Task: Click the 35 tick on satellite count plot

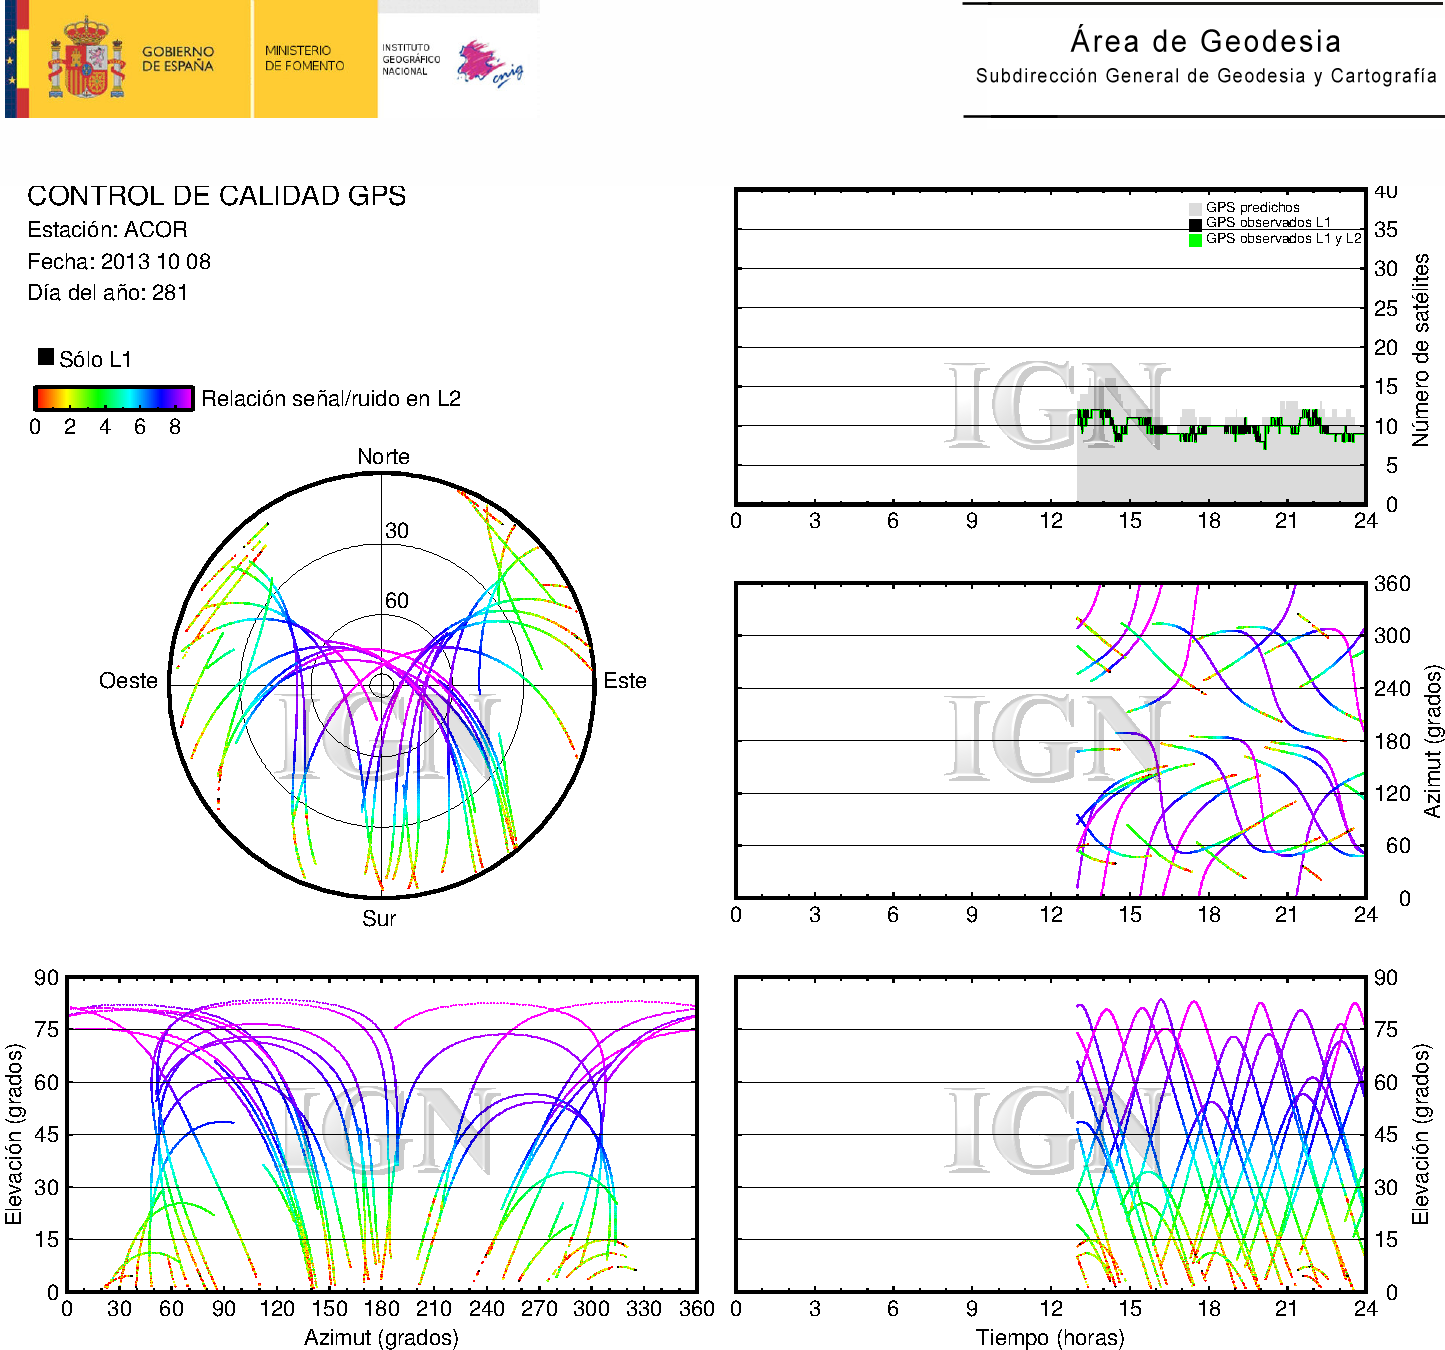Action: [1386, 230]
